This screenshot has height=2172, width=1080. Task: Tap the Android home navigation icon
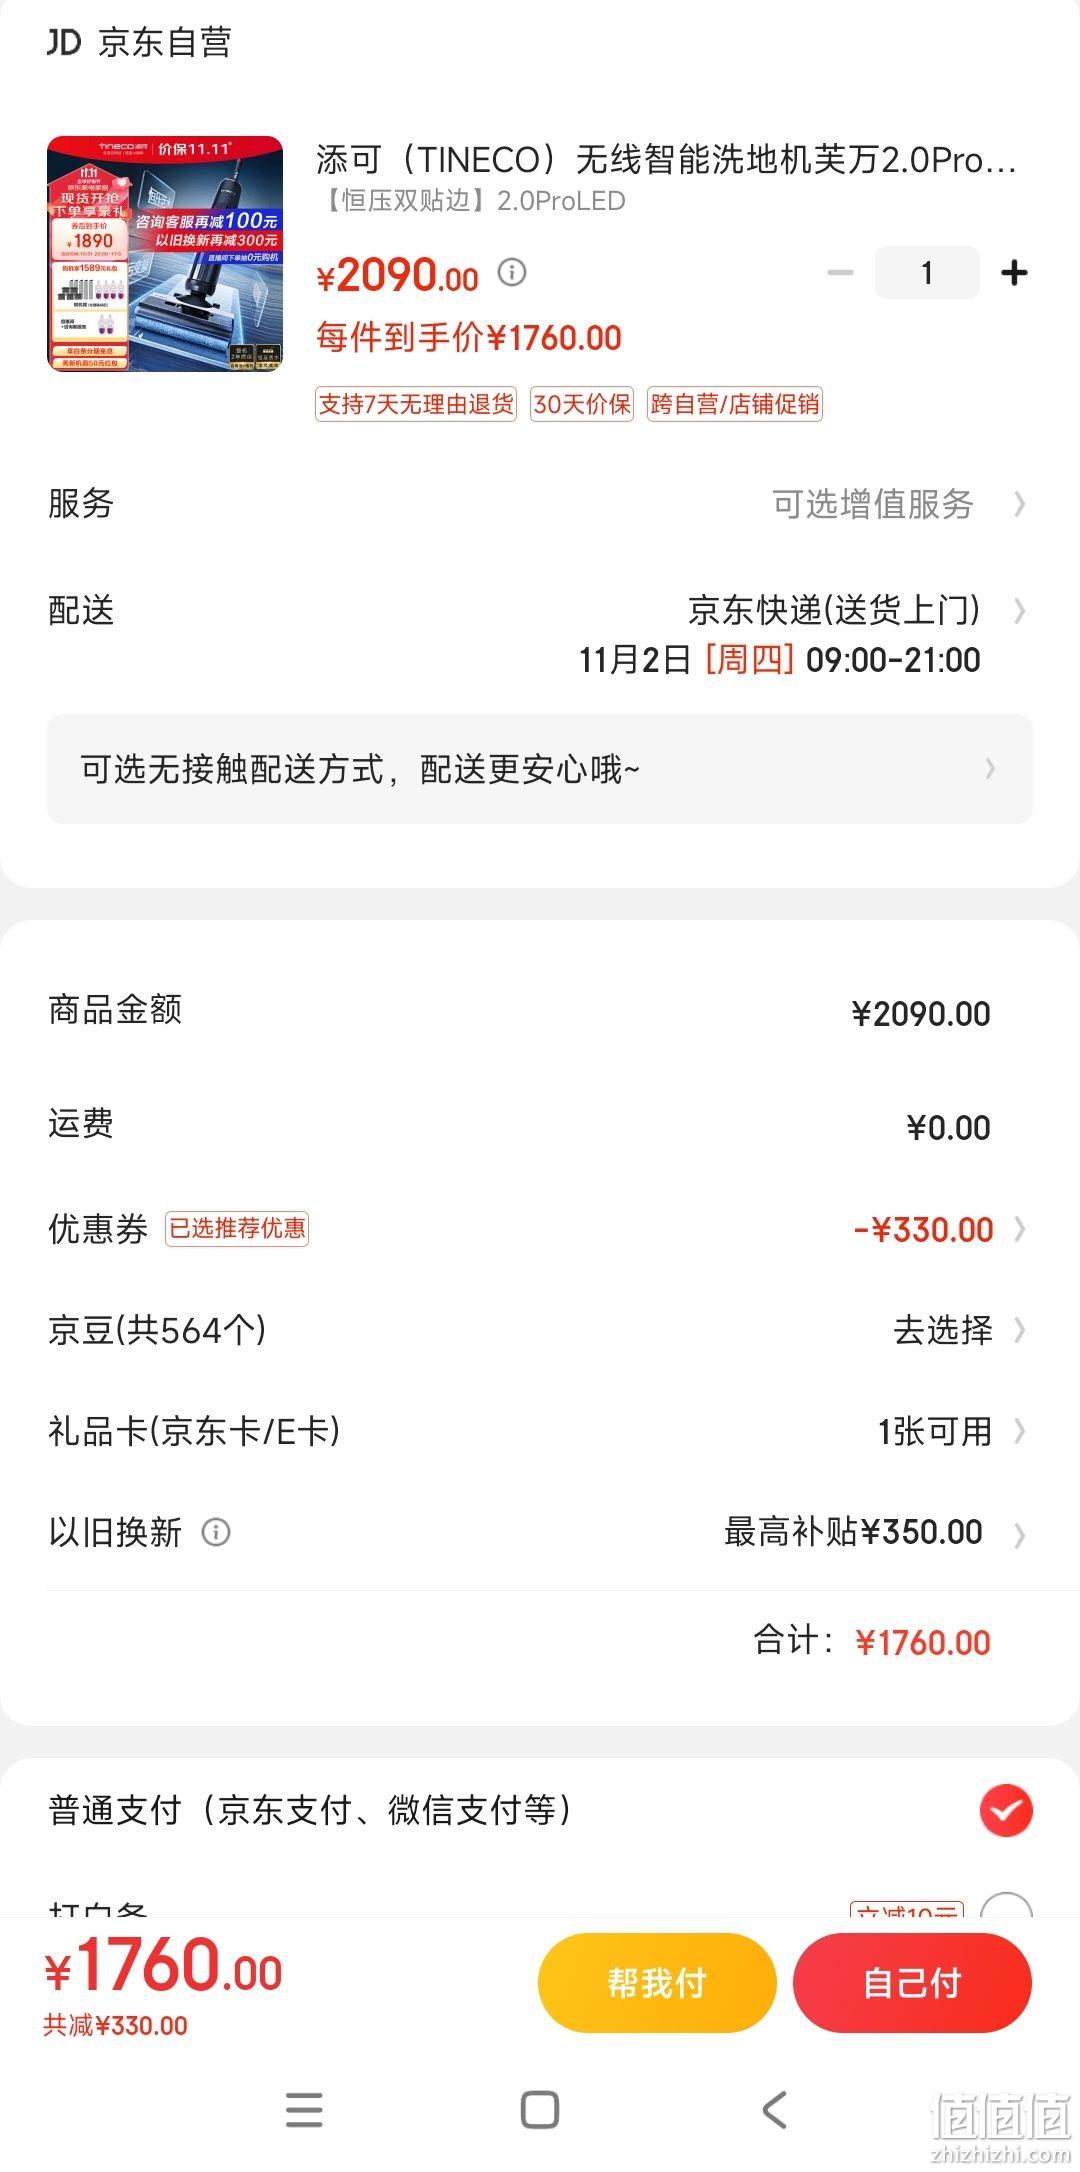540,2109
